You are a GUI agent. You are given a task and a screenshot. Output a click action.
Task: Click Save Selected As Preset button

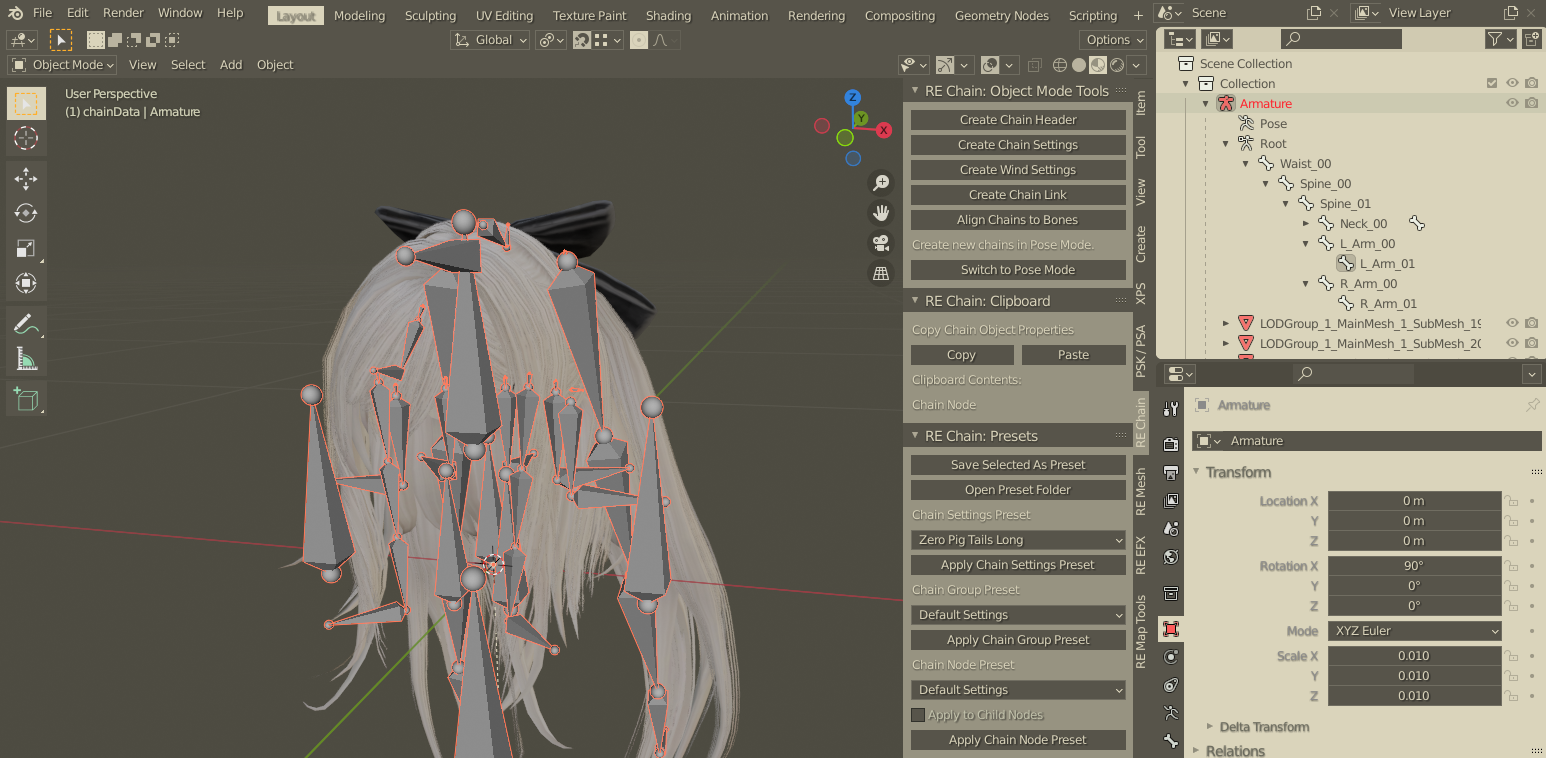click(x=1018, y=465)
